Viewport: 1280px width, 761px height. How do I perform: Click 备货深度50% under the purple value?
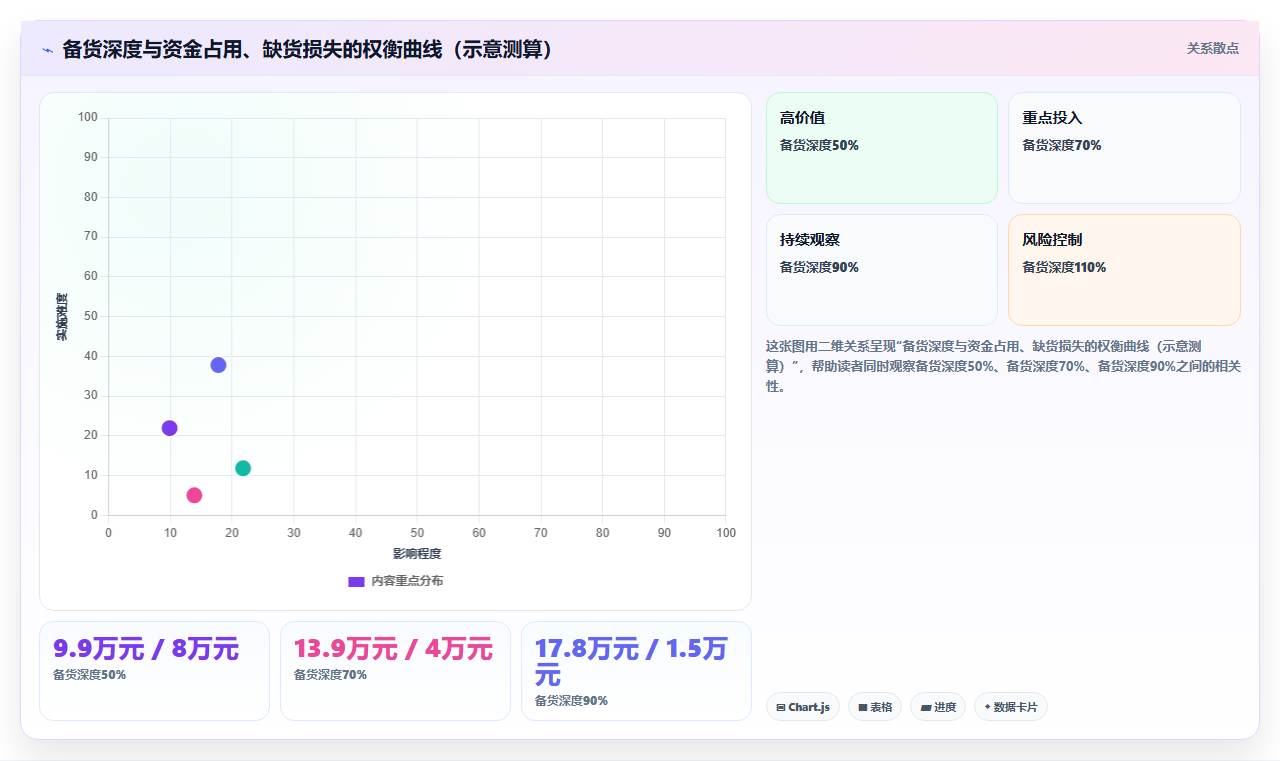pyautogui.click(x=89, y=675)
